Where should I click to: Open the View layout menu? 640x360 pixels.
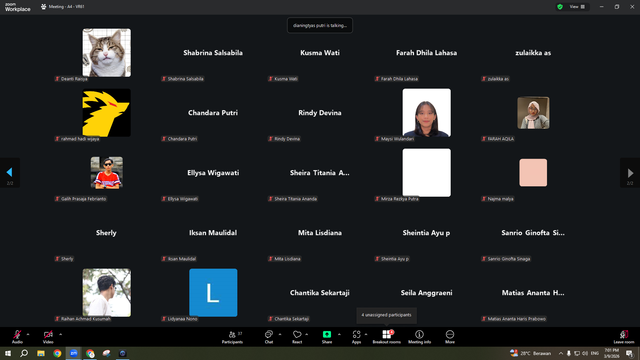tap(577, 7)
